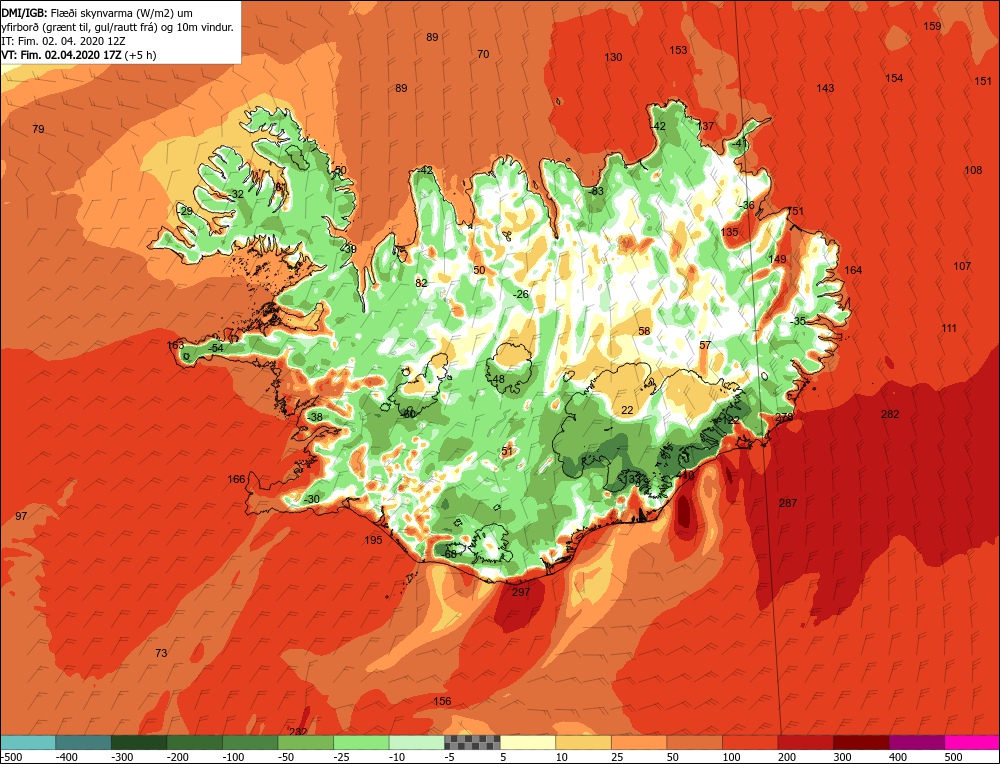Select the dark maroon legend swatch between 300 and 400
Image resolution: width=1000 pixels, height=764 pixels.
pos(862,742)
